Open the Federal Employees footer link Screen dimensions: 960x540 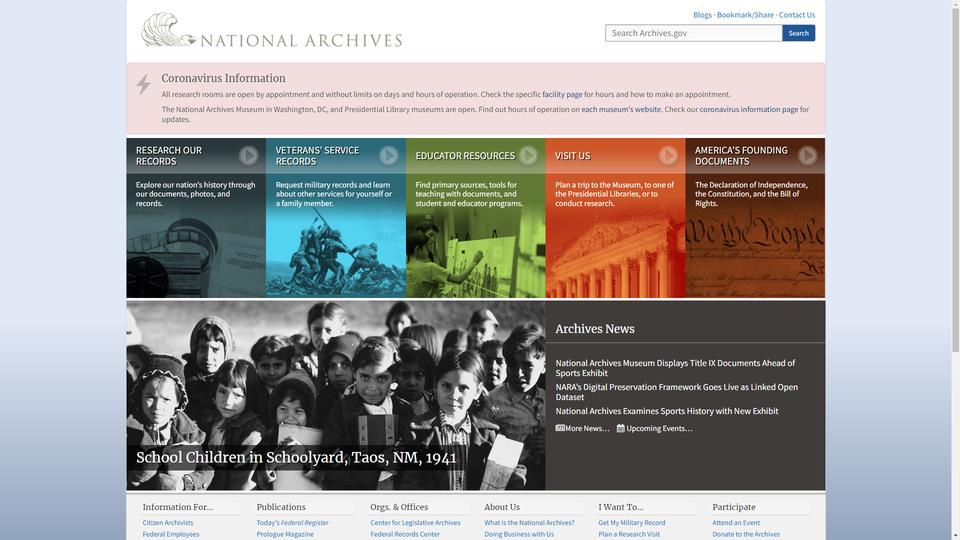(171, 534)
